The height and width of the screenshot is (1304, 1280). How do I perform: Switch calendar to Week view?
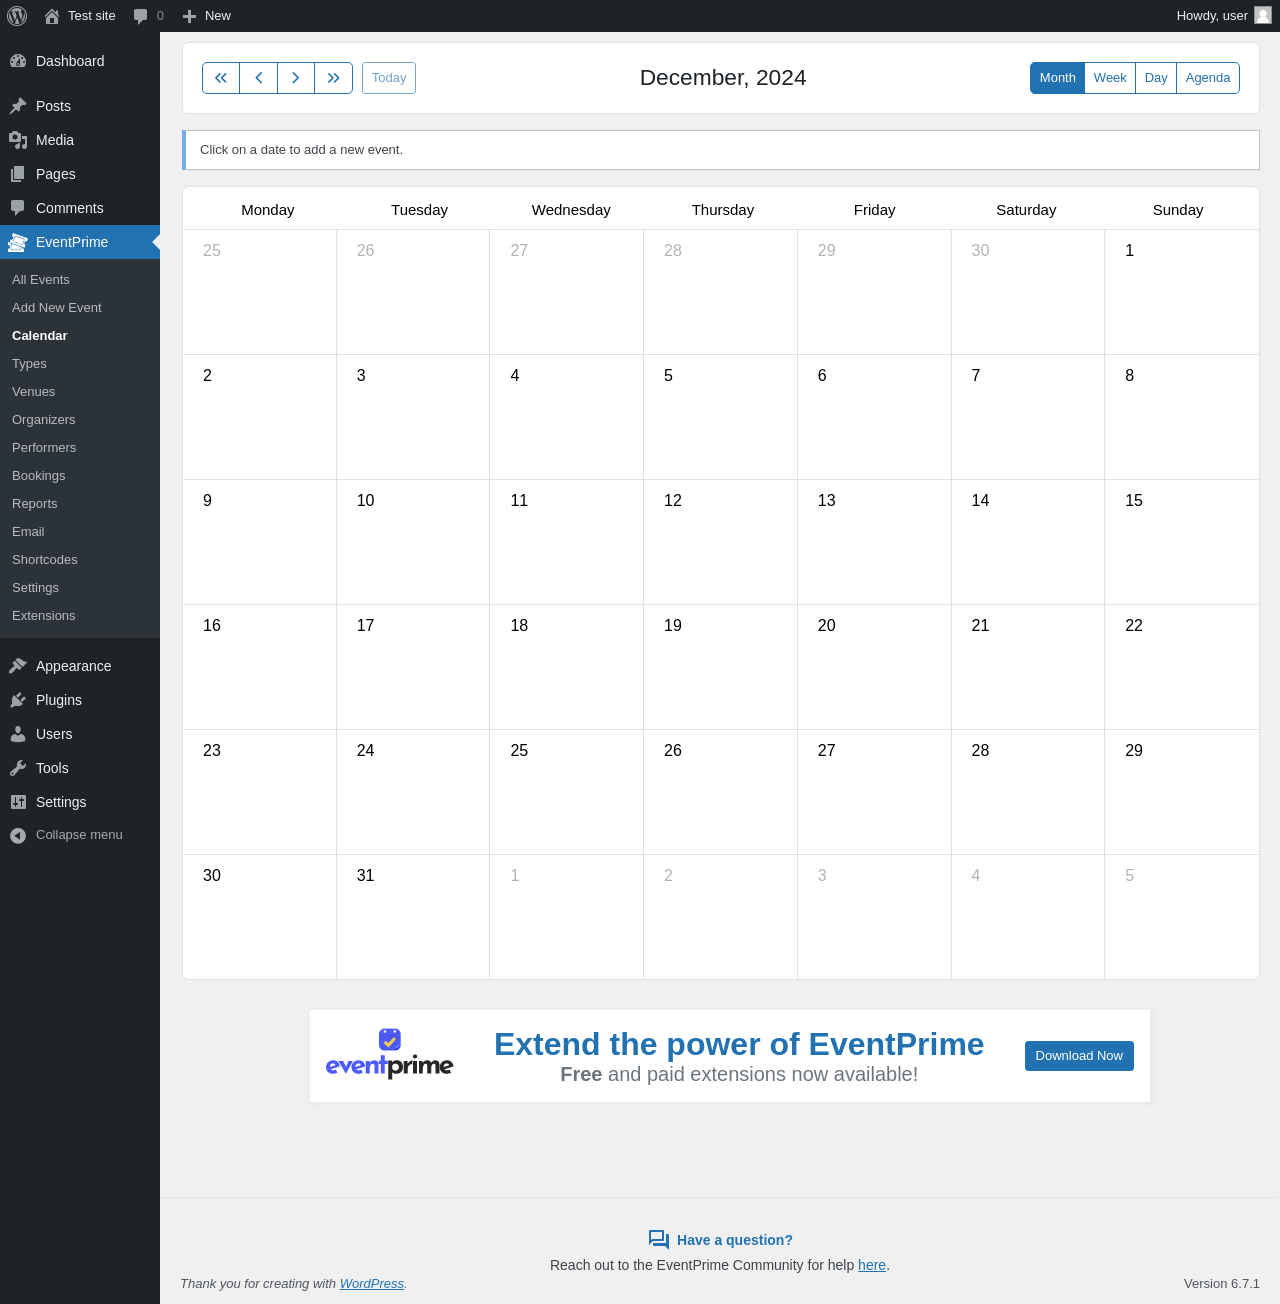1110,78
